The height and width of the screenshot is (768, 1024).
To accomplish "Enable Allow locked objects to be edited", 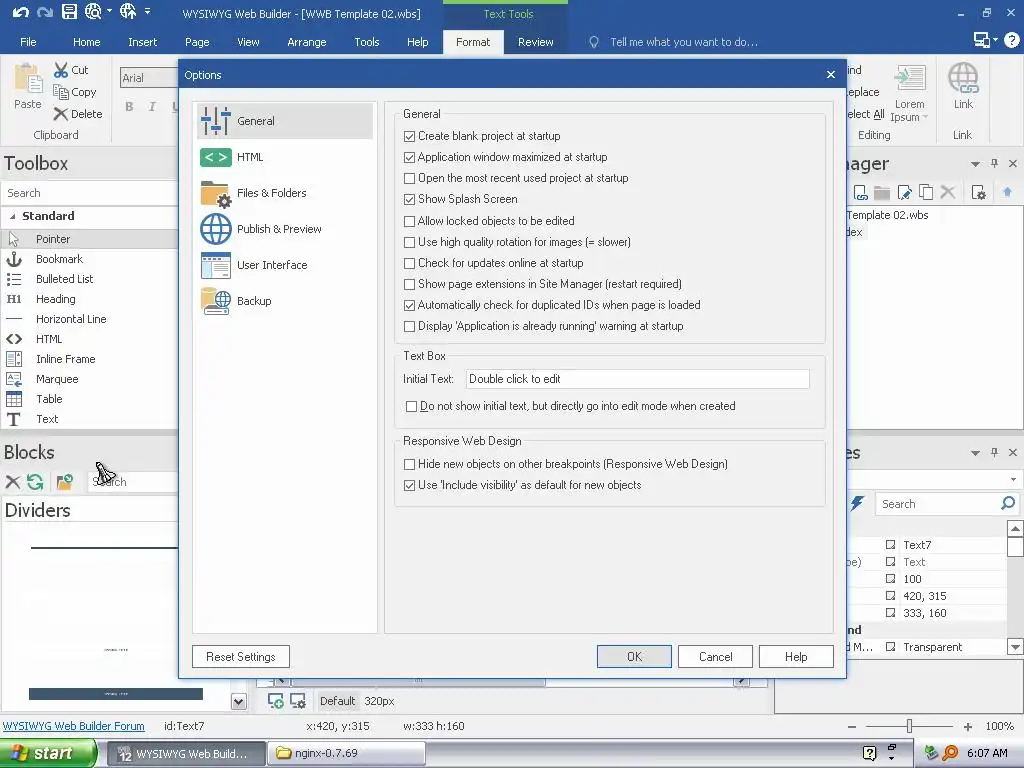I will tap(409, 221).
